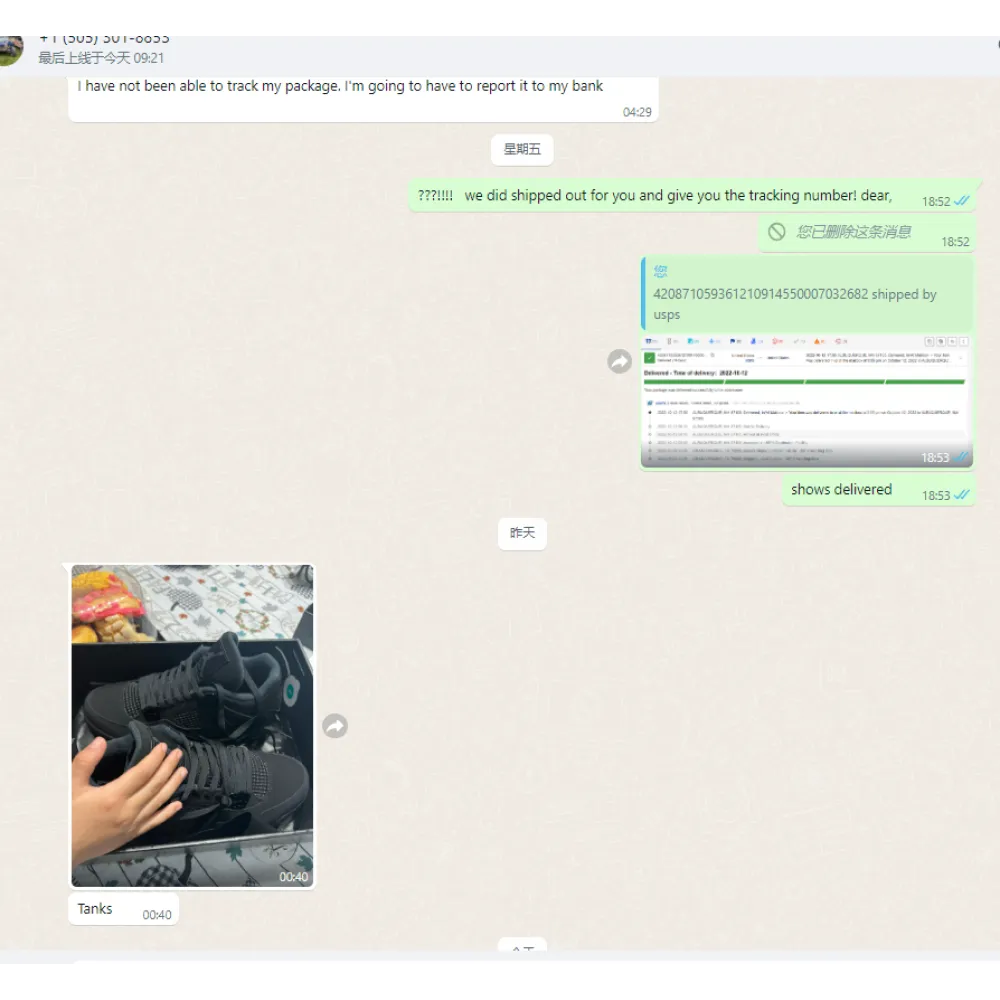Select the 'Tanks' message
Image resolution: width=1000 pixels, height=1000 pixels.
point(123,909)
